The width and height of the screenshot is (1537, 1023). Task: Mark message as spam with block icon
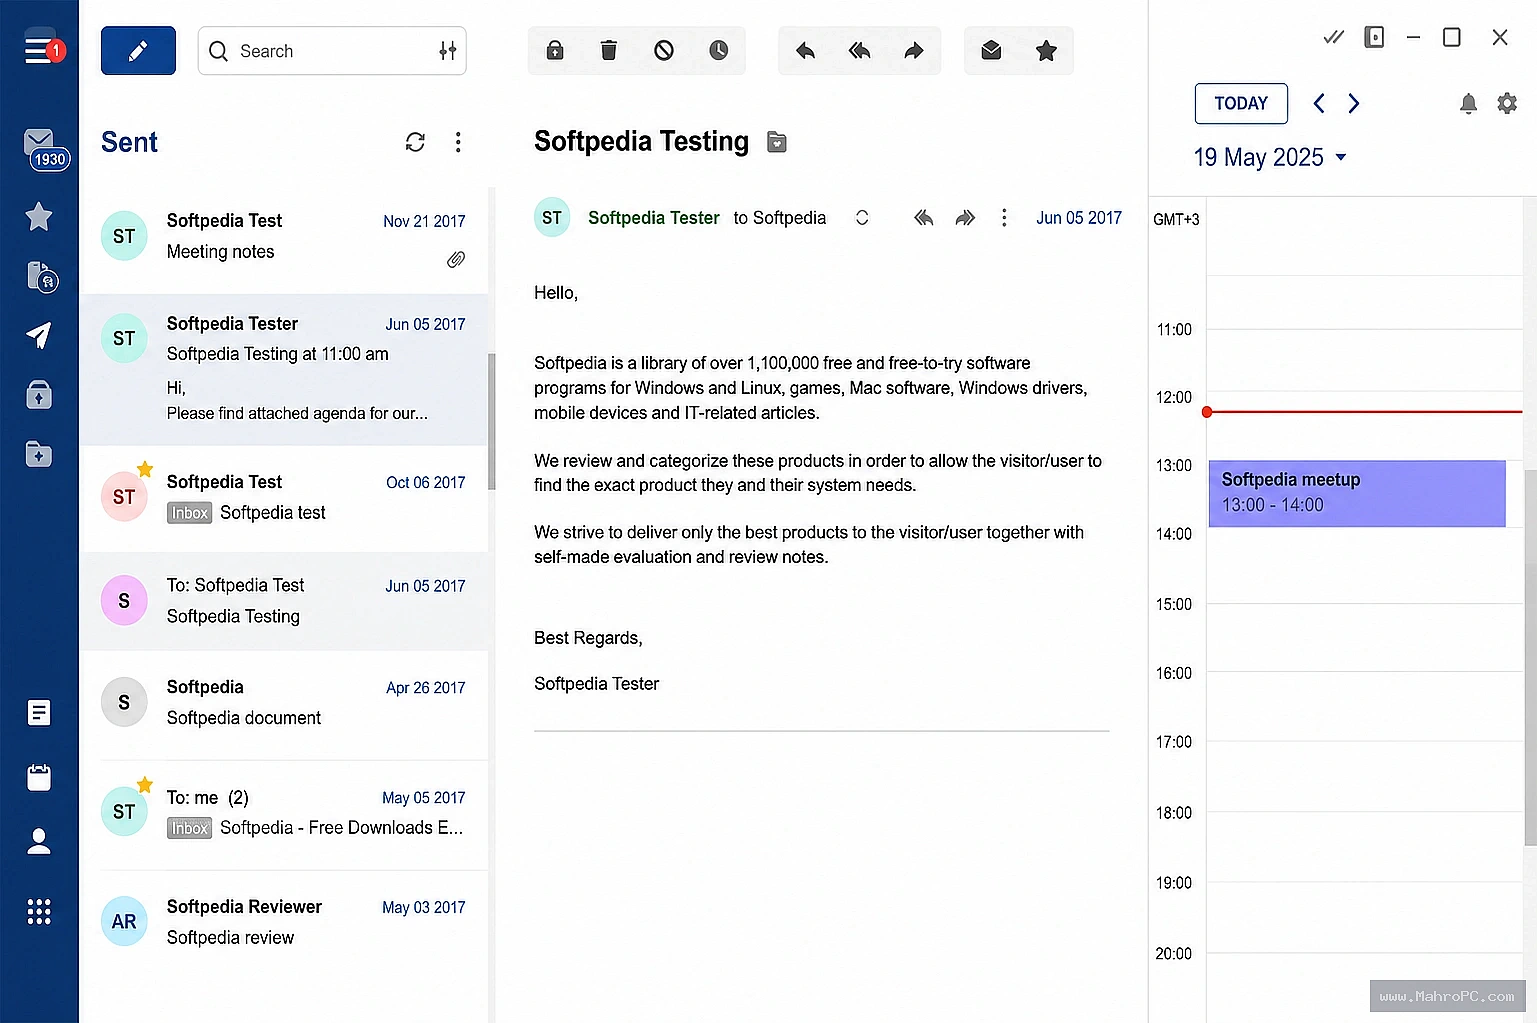[664, 50]
